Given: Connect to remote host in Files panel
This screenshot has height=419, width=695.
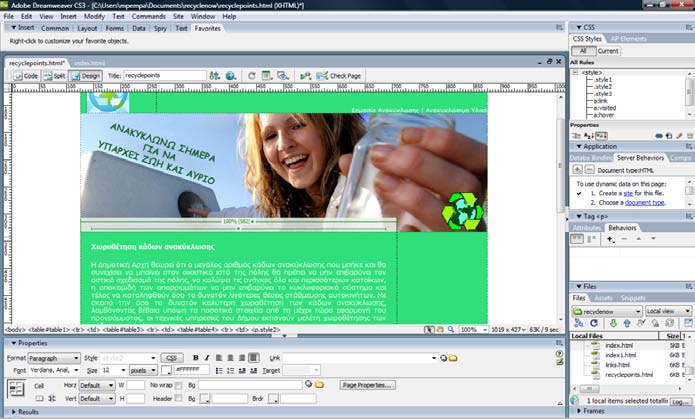Looking at the screenshot, I should pyautogui.click(x=578, y=323).
